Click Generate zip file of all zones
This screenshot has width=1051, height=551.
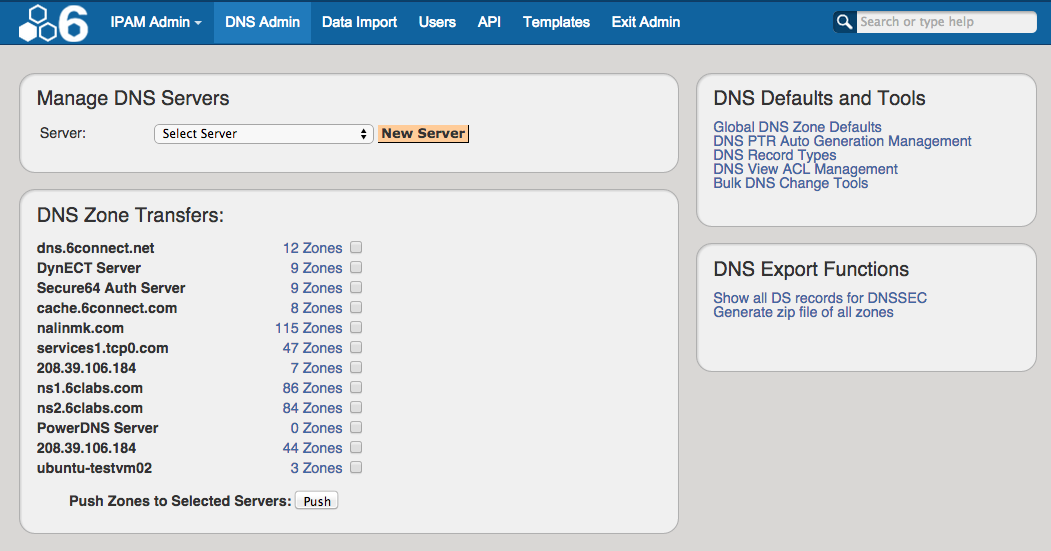pyautogui.click(x=803, y=312)
